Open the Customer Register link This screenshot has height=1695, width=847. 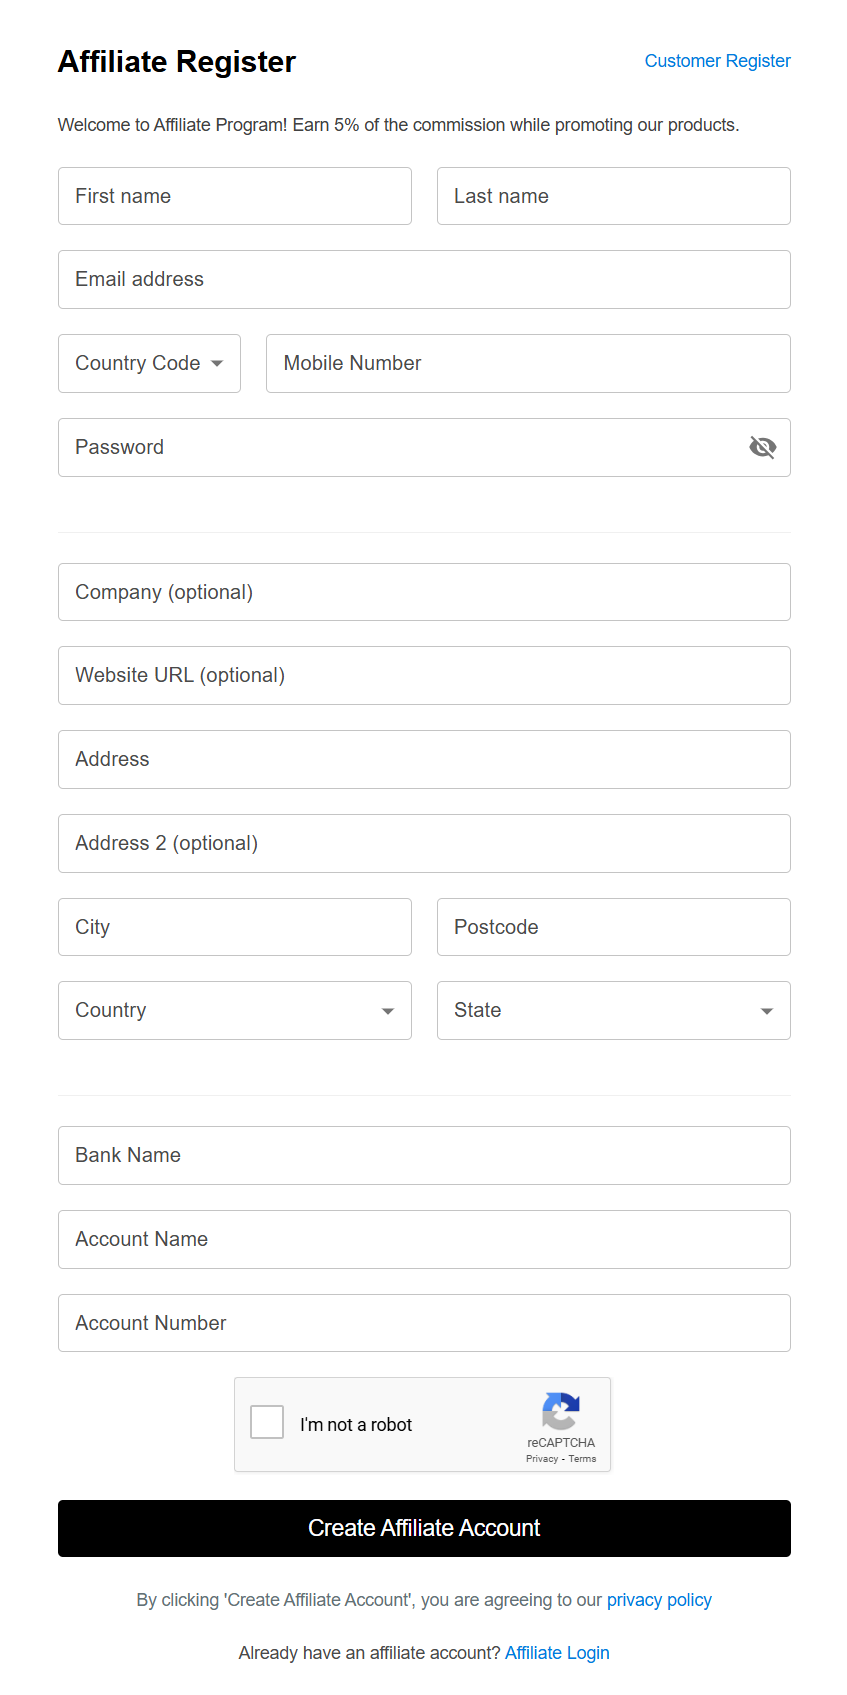click(717, 61)
